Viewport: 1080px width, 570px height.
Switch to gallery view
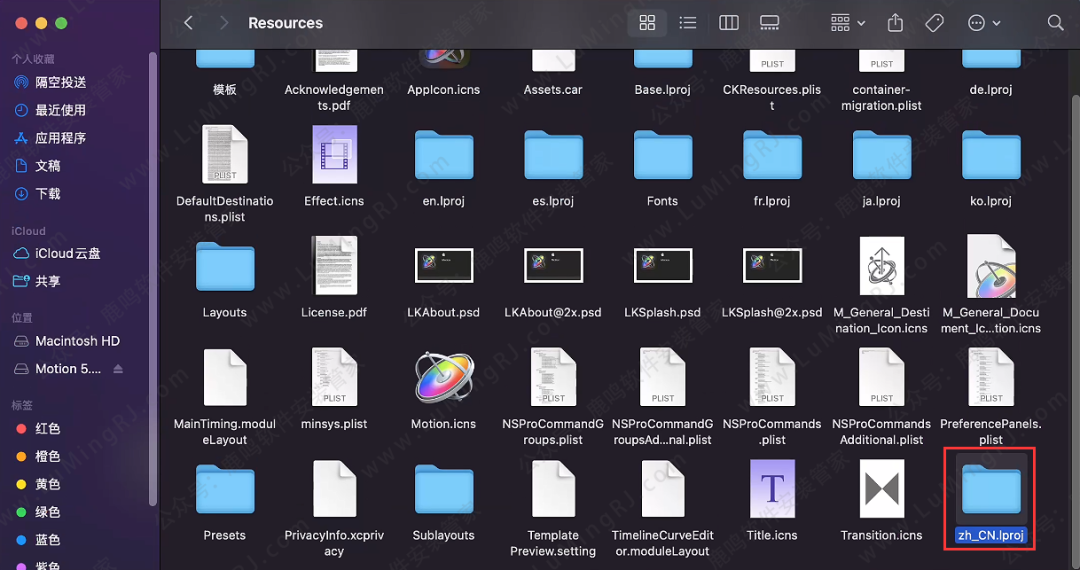tap(769, 23)
